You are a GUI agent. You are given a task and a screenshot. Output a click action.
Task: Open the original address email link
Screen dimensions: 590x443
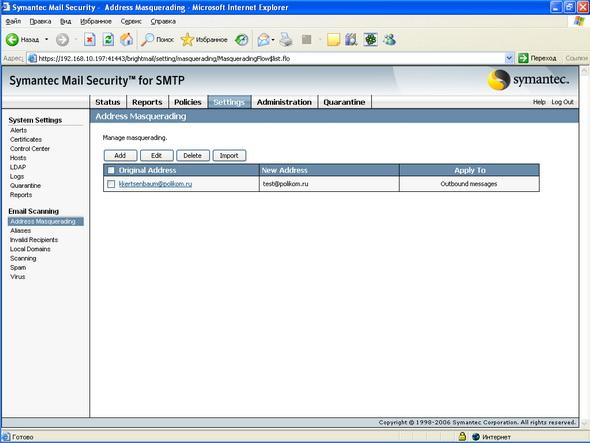point(155,184)
